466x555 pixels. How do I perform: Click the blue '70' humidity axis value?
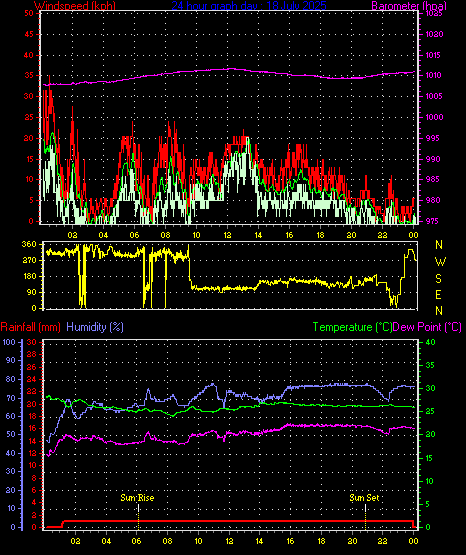pos(11,398)
